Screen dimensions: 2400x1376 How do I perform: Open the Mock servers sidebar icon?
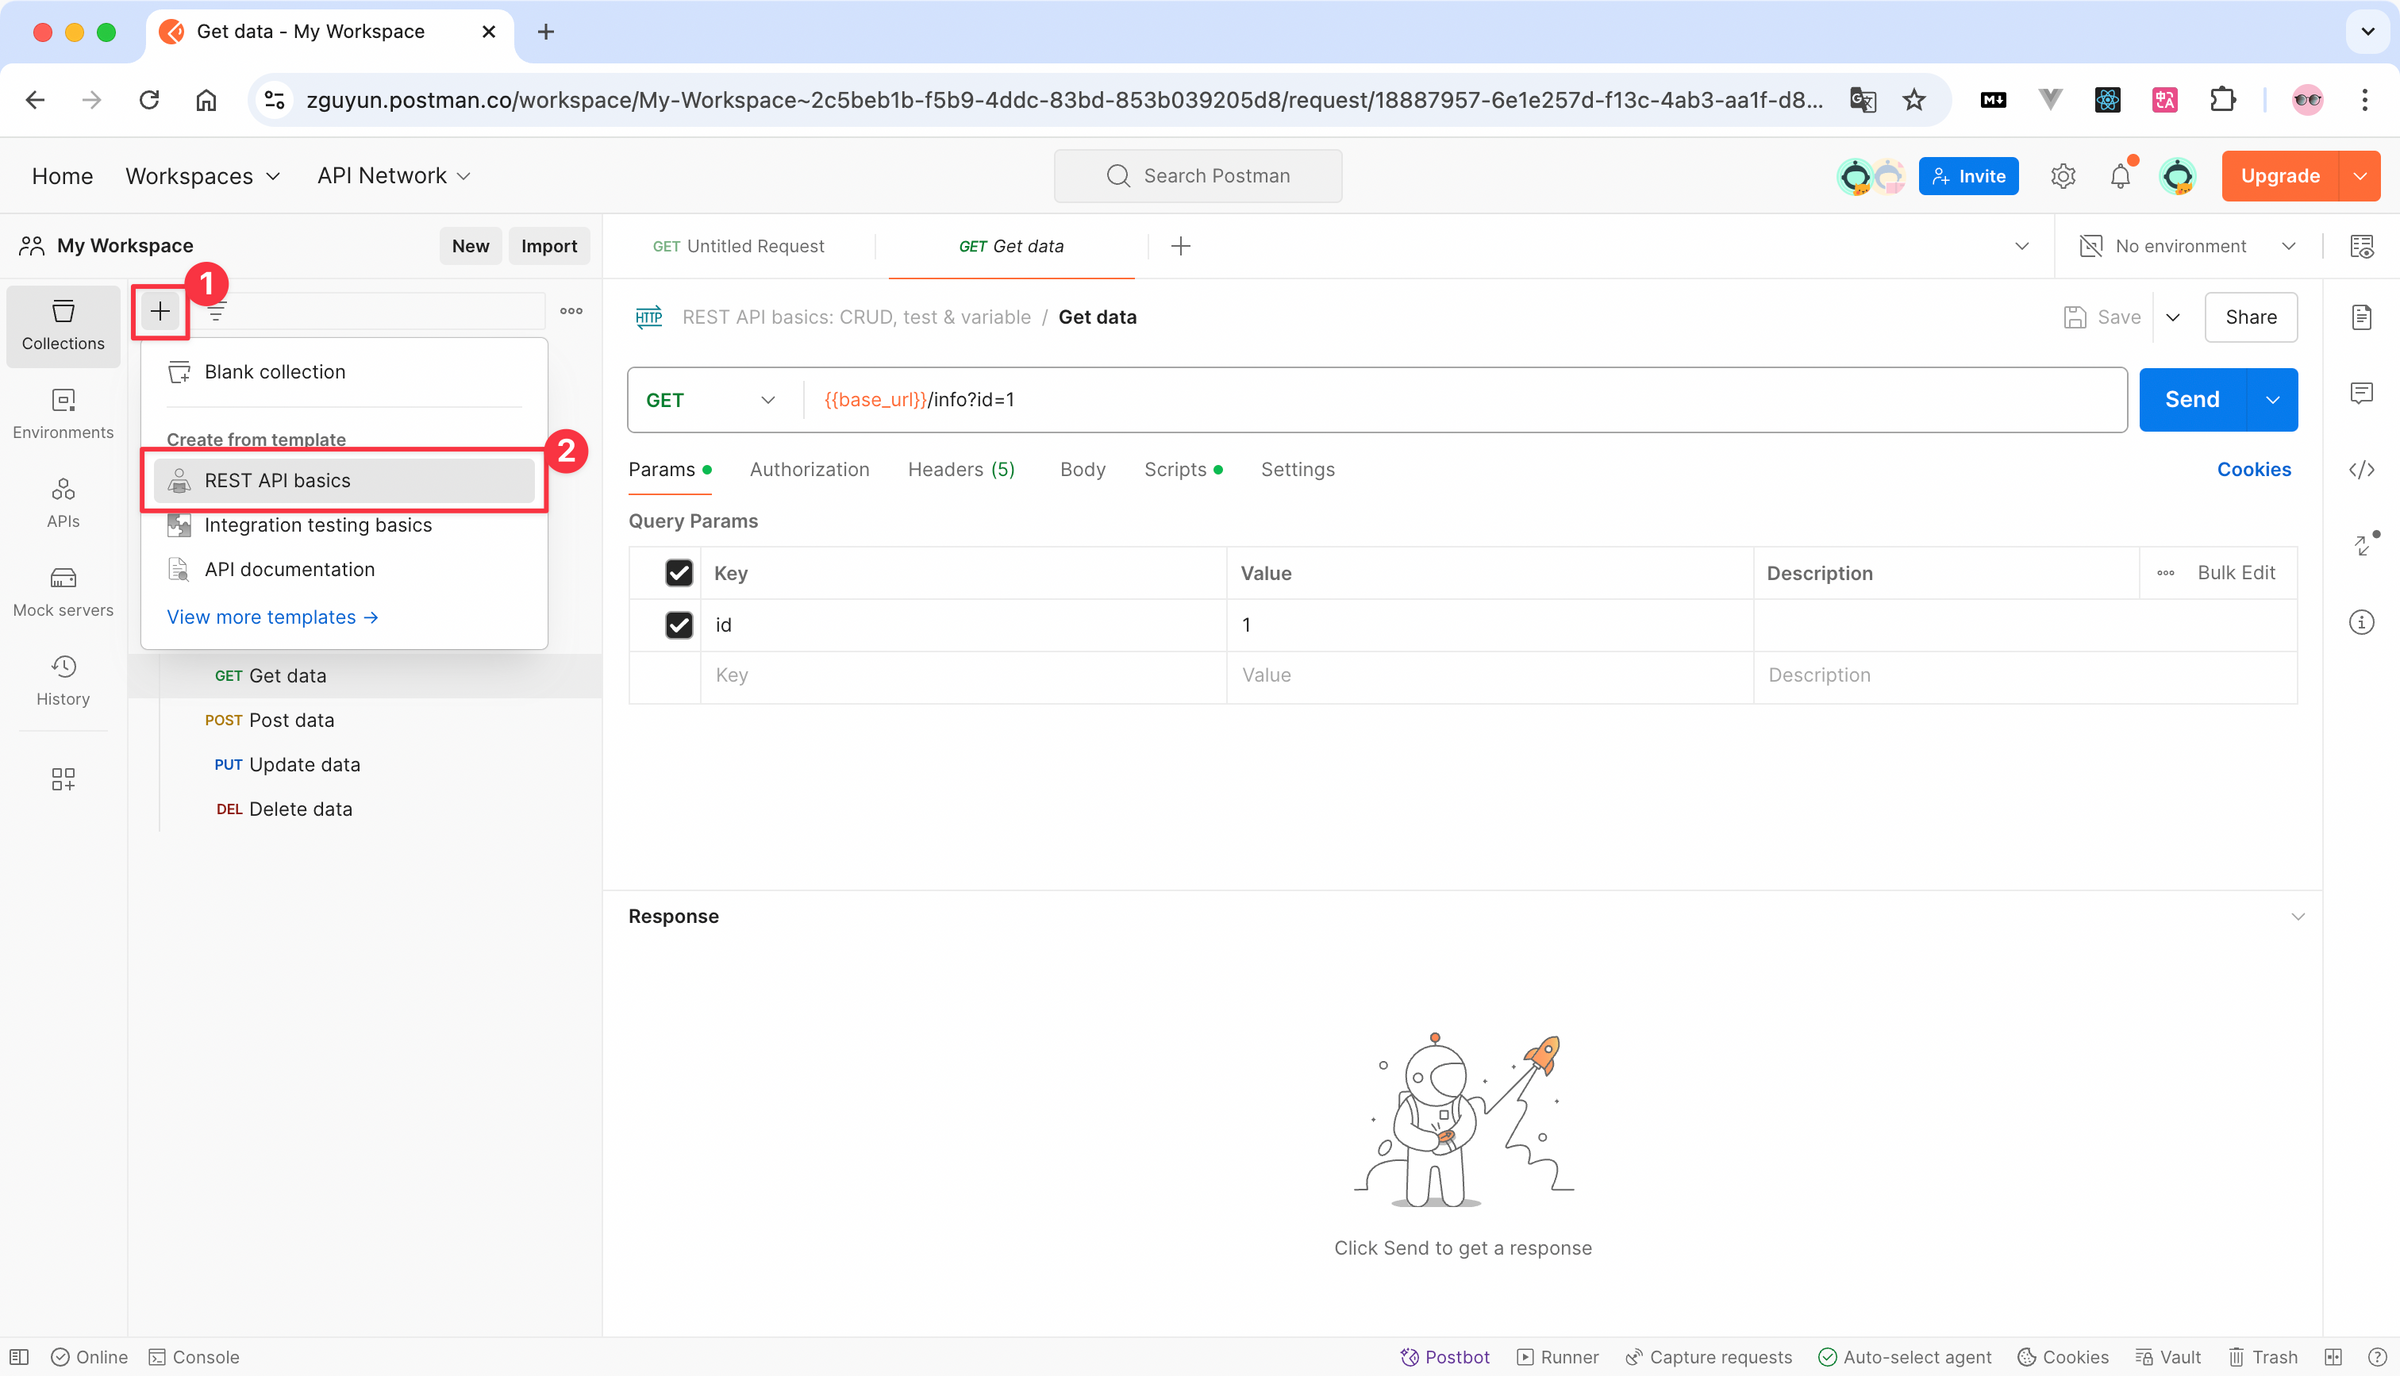click(63, 591)
